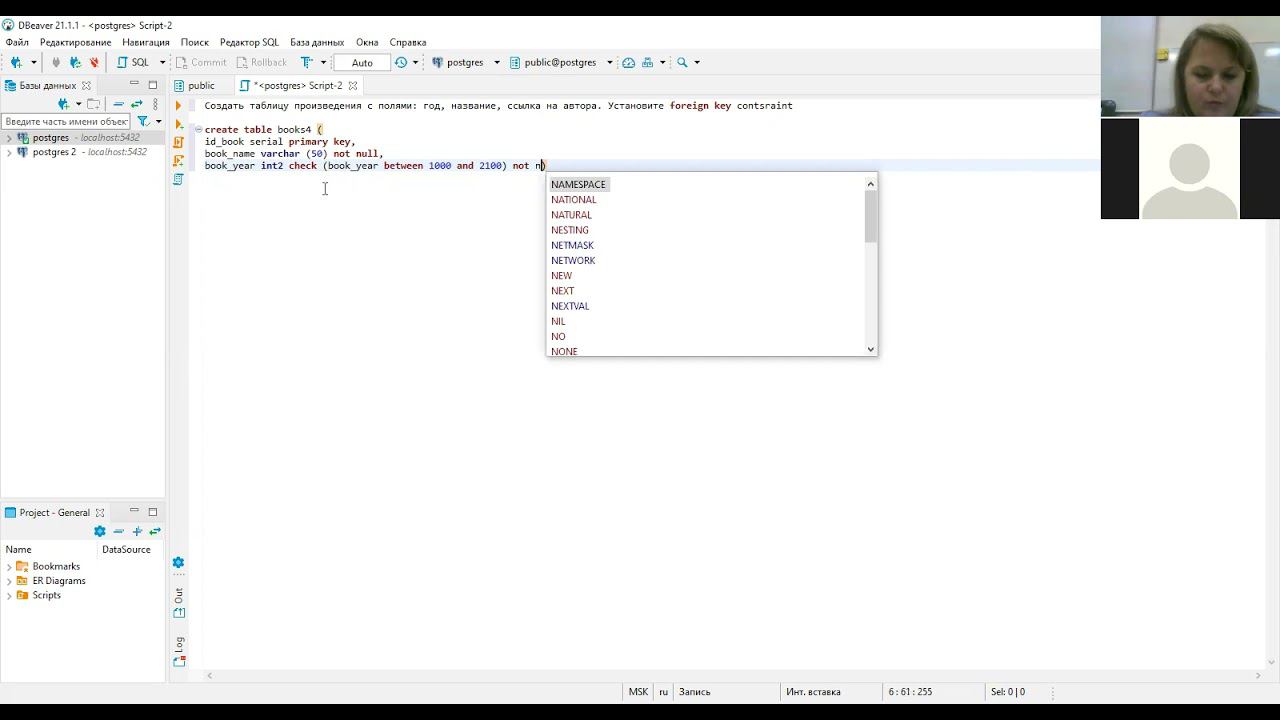Screen dimensions: 1280x720
Task: Click the execute script icon
Action: coord(178,142)
